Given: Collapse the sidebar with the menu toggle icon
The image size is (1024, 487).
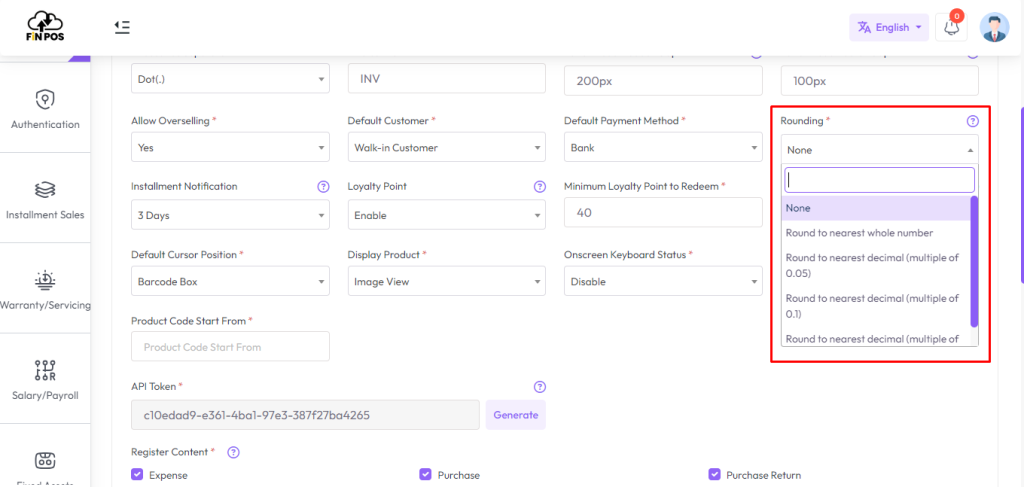Looking at the screenshot, I should (x=122, y=27).
